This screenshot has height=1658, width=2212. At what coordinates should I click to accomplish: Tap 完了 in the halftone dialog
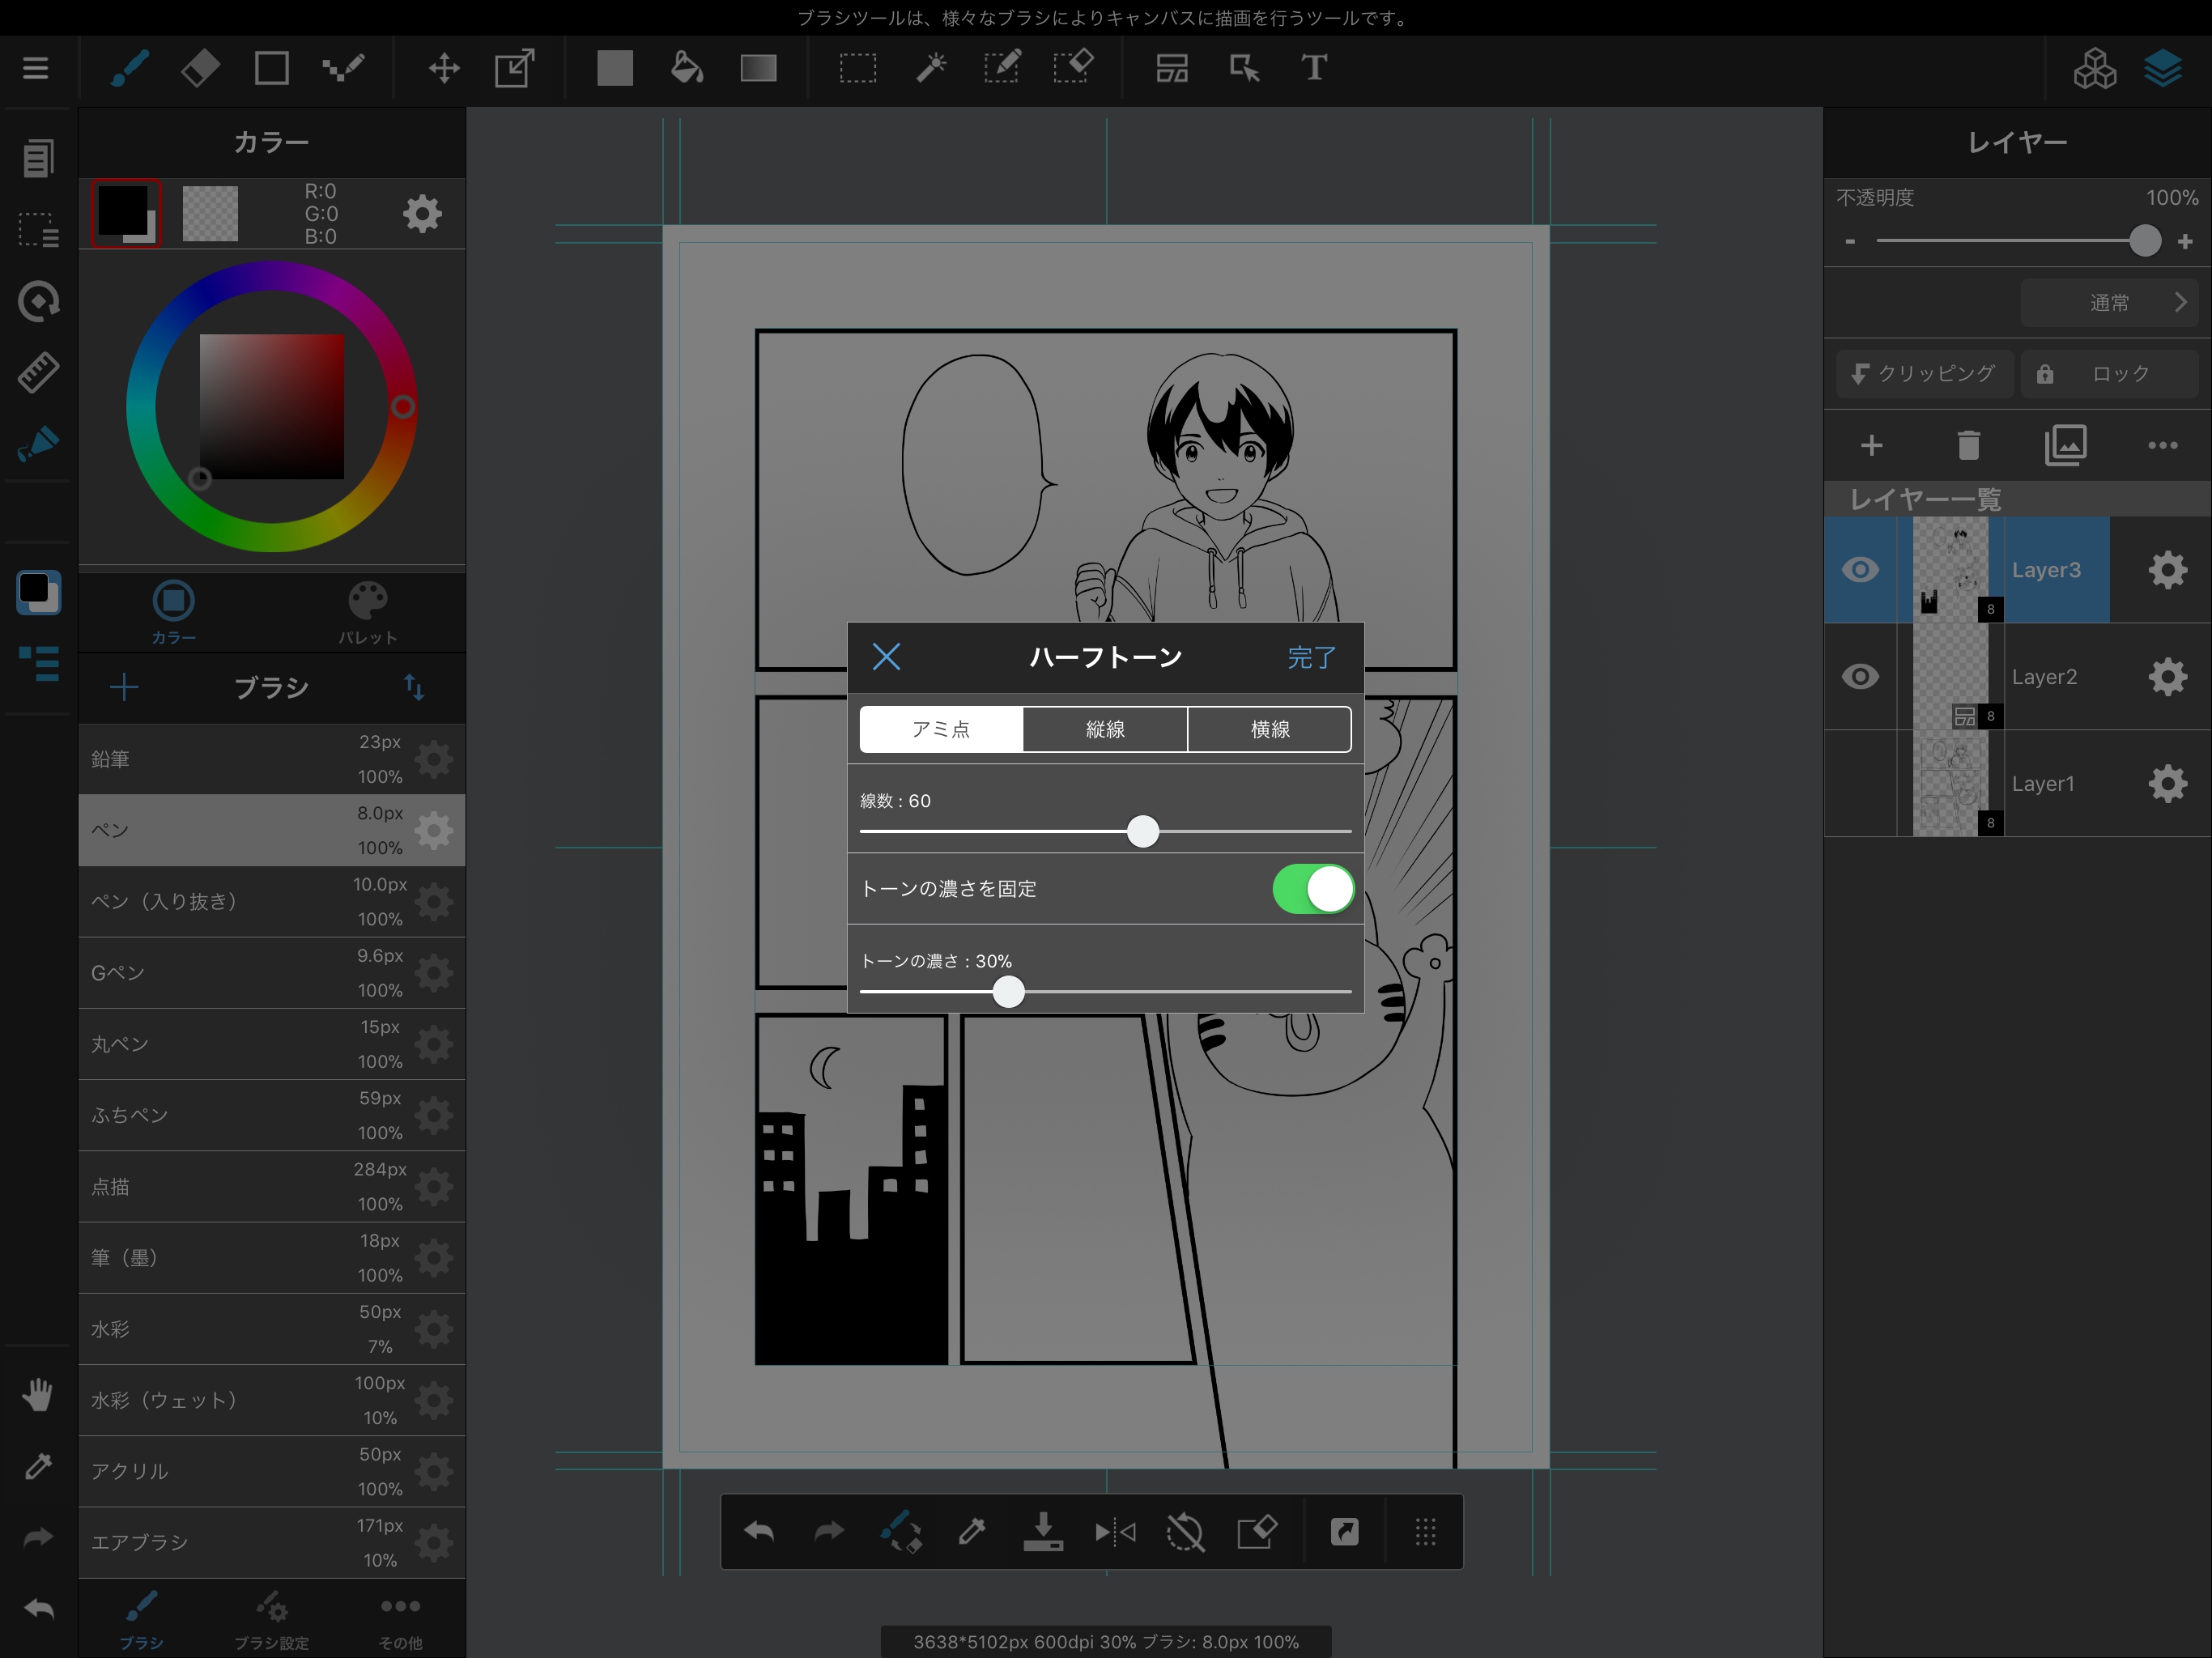(1311, 657)
